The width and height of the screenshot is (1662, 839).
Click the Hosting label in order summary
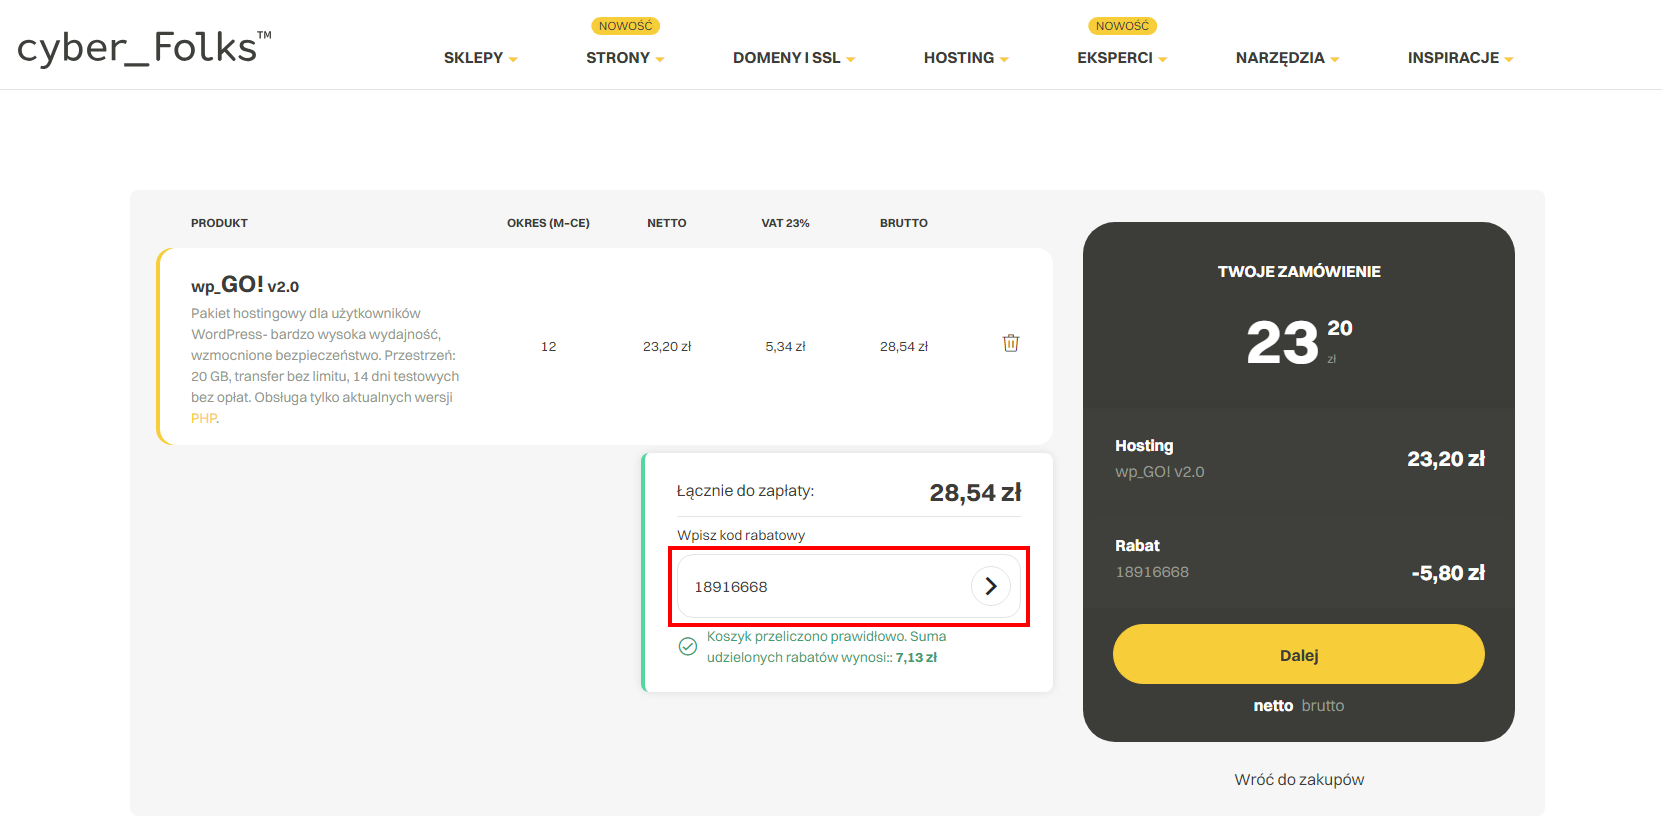(x=1144, y=446)
